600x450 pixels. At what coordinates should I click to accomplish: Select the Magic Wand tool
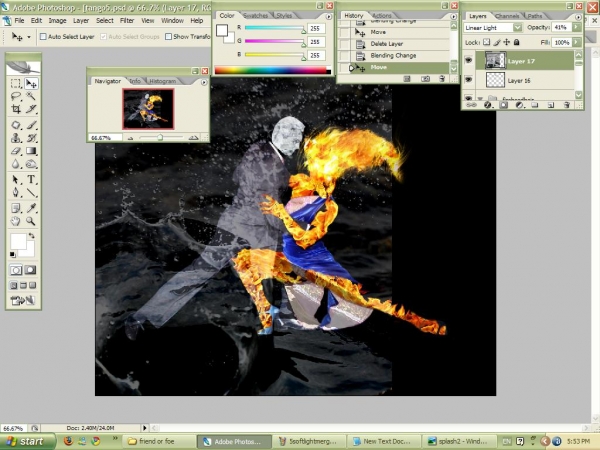[x=31, y=96]
